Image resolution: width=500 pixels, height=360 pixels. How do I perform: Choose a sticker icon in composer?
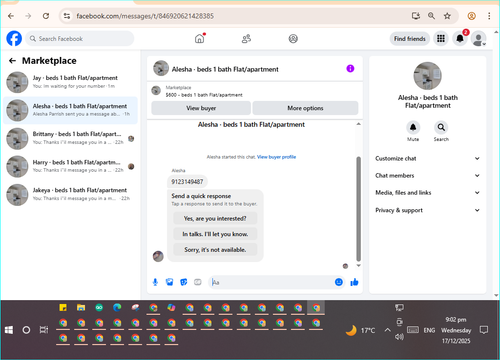(x=184, y=282)
